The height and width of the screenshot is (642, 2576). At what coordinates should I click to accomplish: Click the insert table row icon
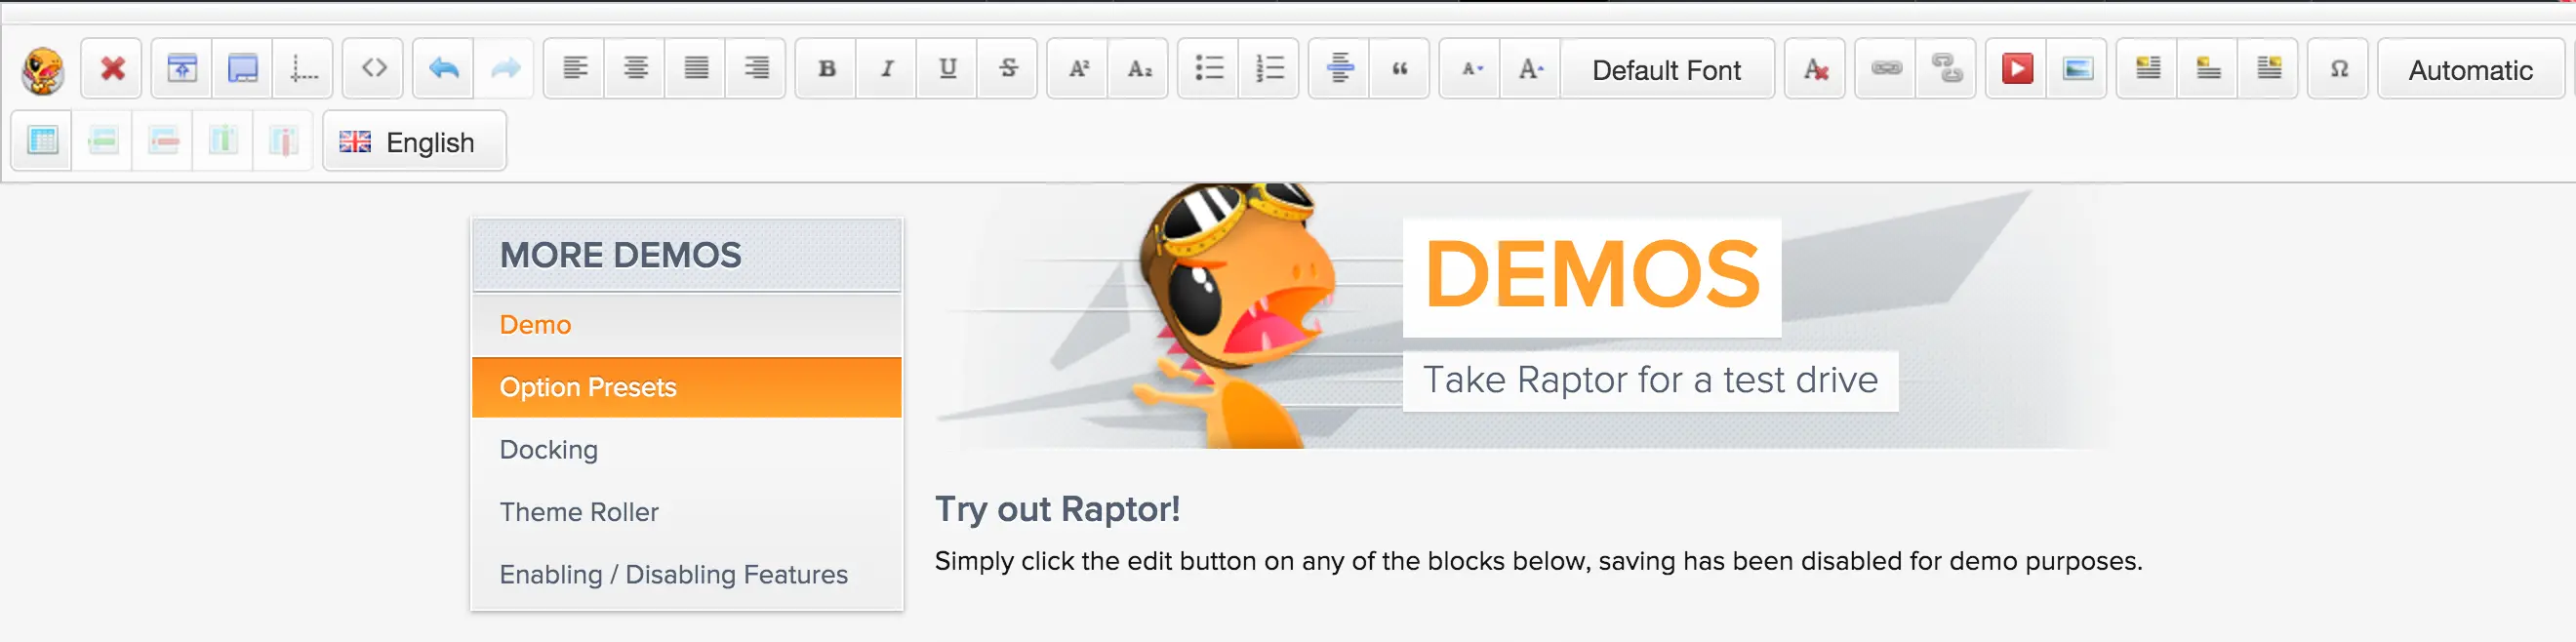pos(102,141)
